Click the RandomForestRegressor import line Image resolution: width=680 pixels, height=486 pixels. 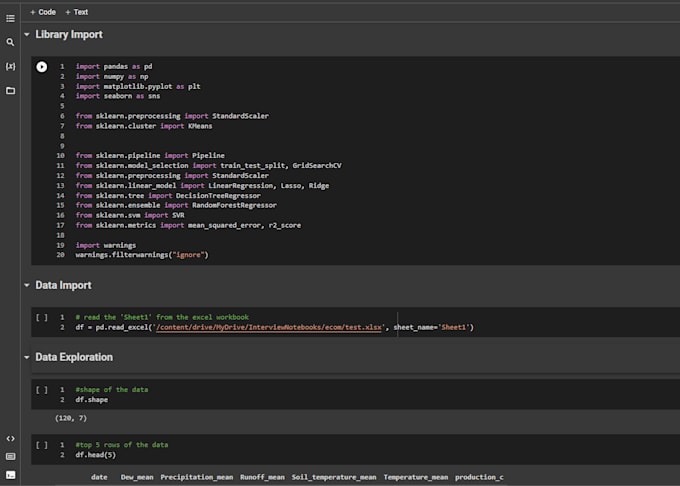coord(176,205)
